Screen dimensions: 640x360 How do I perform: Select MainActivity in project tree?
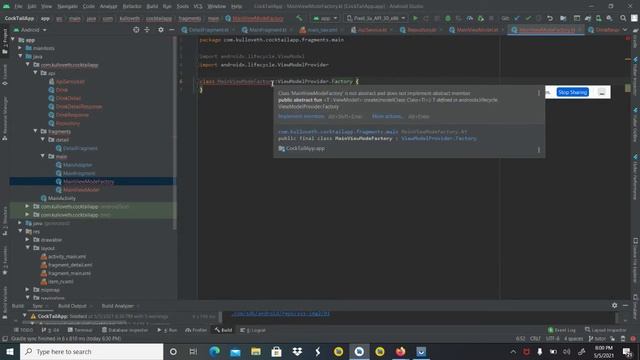62,198
